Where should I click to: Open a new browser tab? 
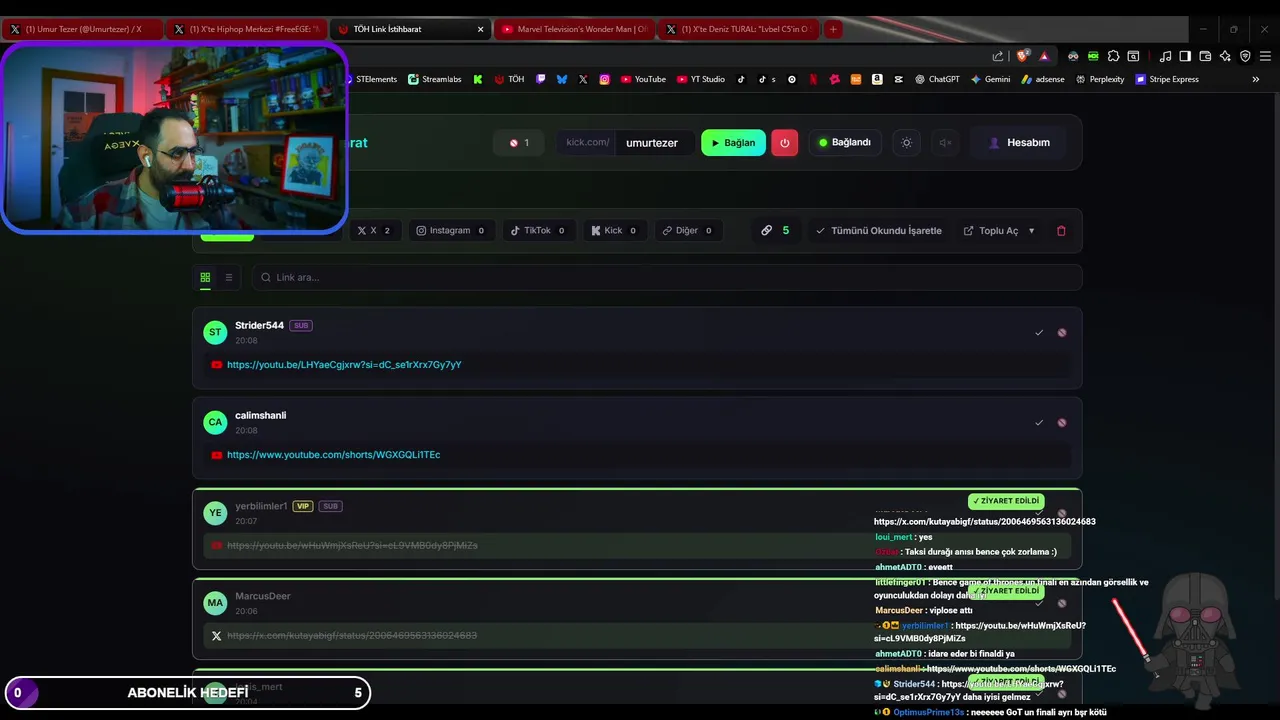(833, 29)
